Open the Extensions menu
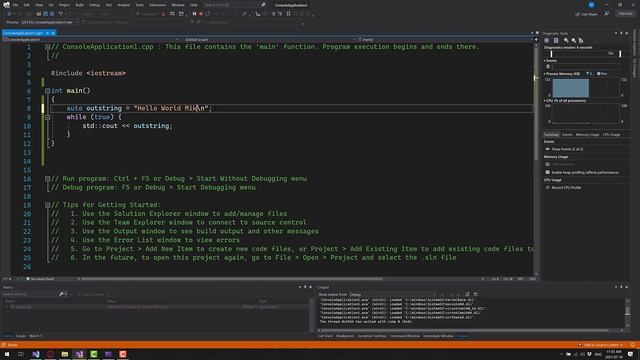This screenshot has height=360, width=640. click(x=157, y=5)
